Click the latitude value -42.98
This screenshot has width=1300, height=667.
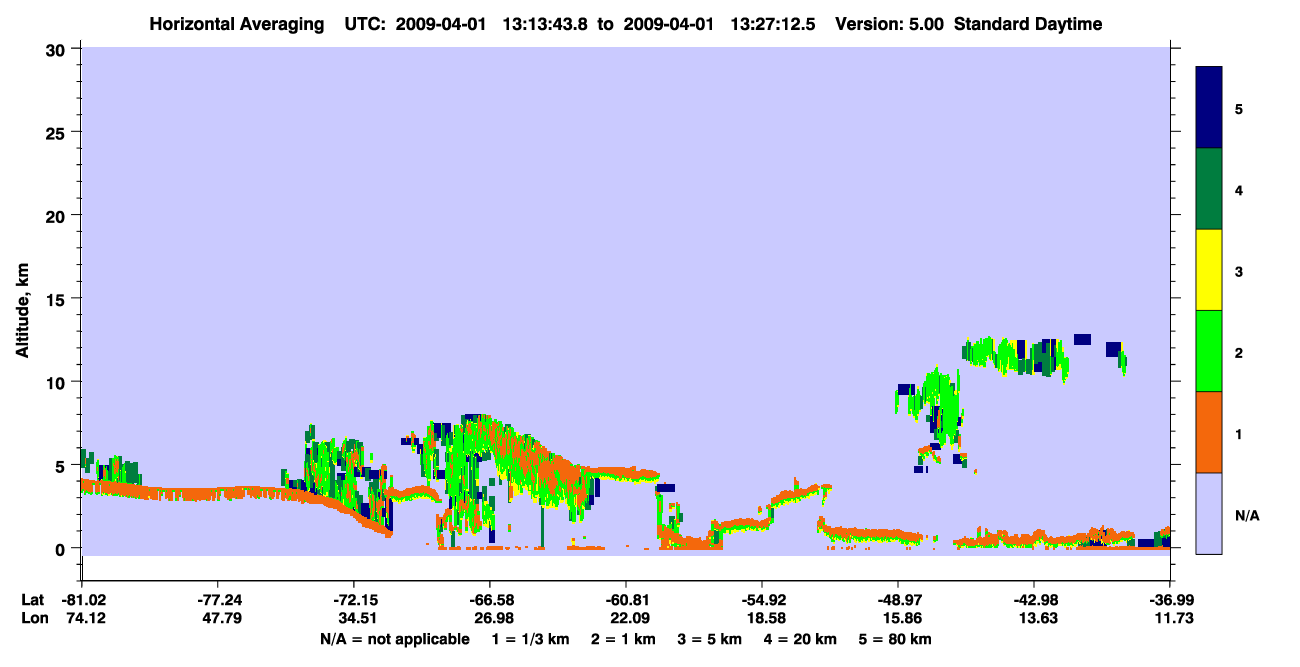click(x=1034, y=600)
